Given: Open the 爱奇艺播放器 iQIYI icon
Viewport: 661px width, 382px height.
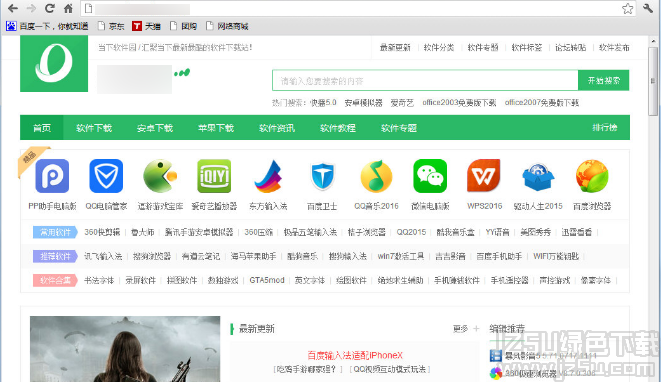Looking at the screenshot, I should pyautogui.click(x=214, y=176).
